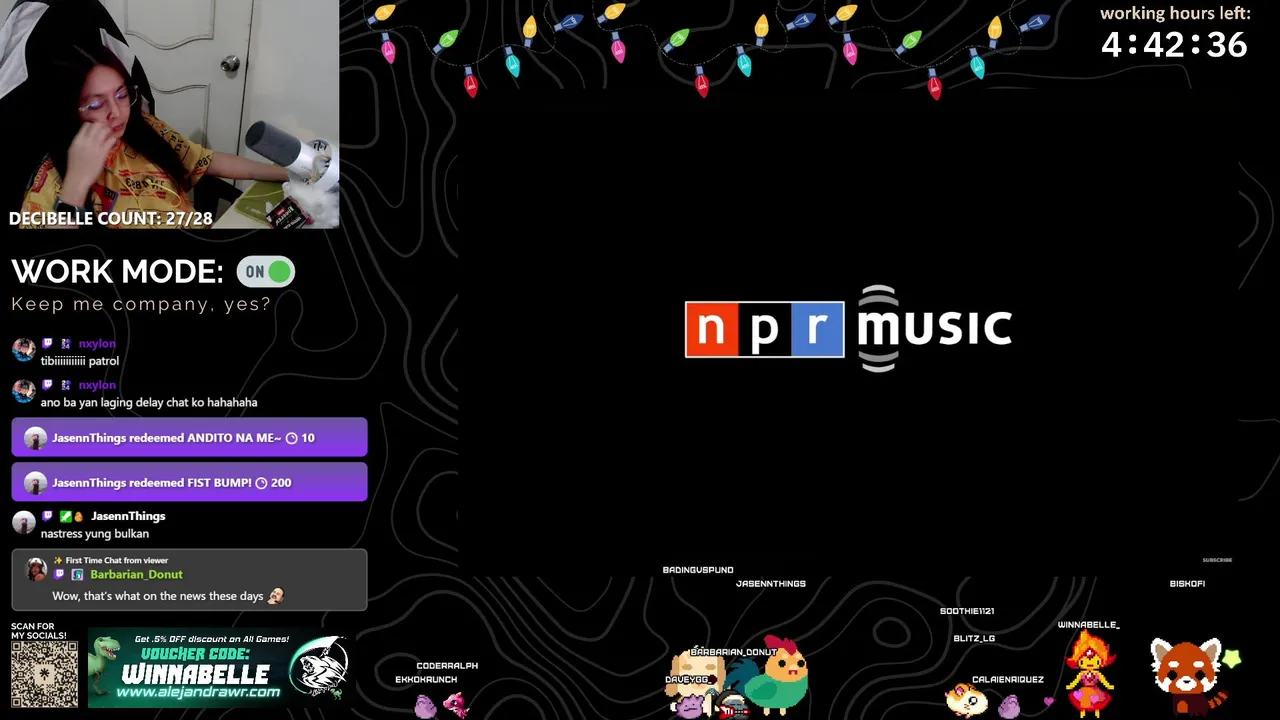
Task: Click the emoji after 'news these days'
Action: click(276, 596)
